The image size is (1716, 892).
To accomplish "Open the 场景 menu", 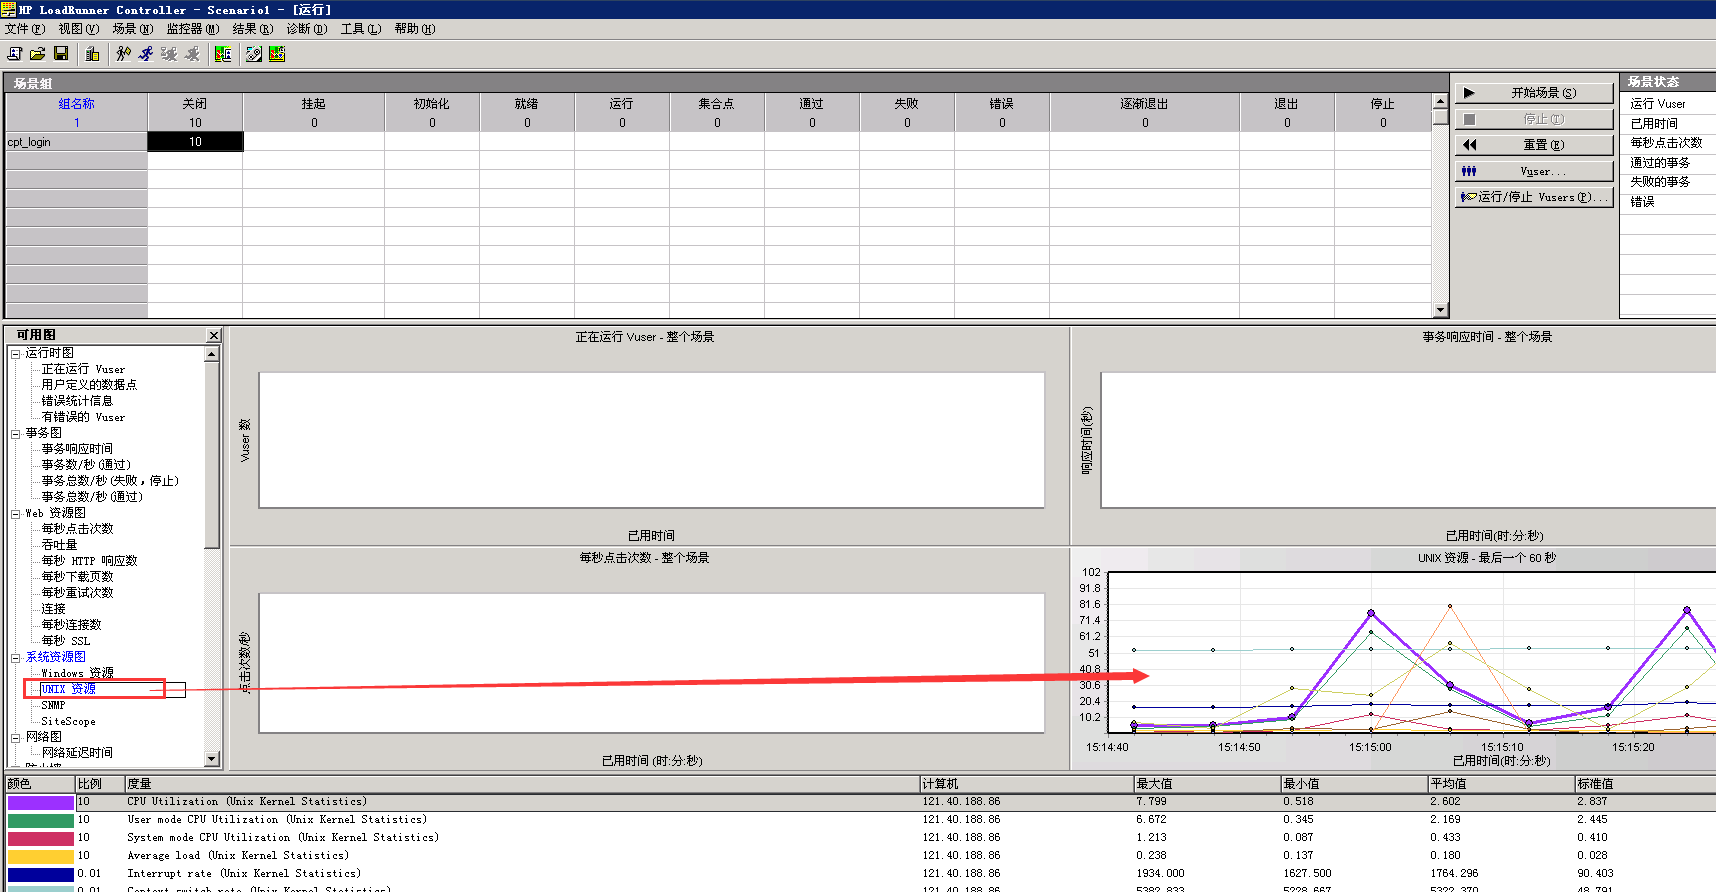I will click(132, 29).
